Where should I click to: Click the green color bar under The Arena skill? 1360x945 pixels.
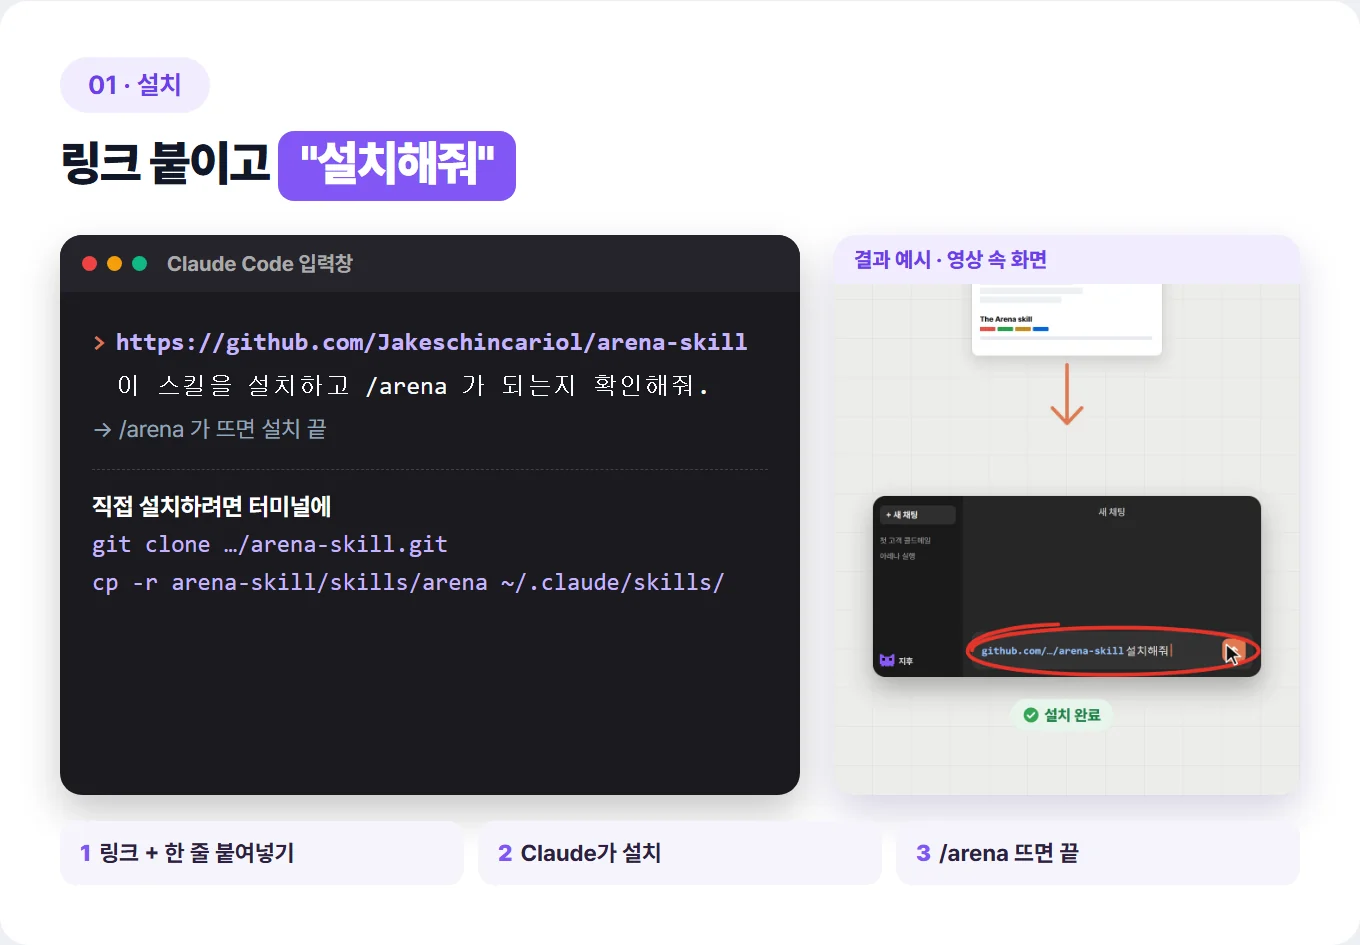(x=1005, y=329)
